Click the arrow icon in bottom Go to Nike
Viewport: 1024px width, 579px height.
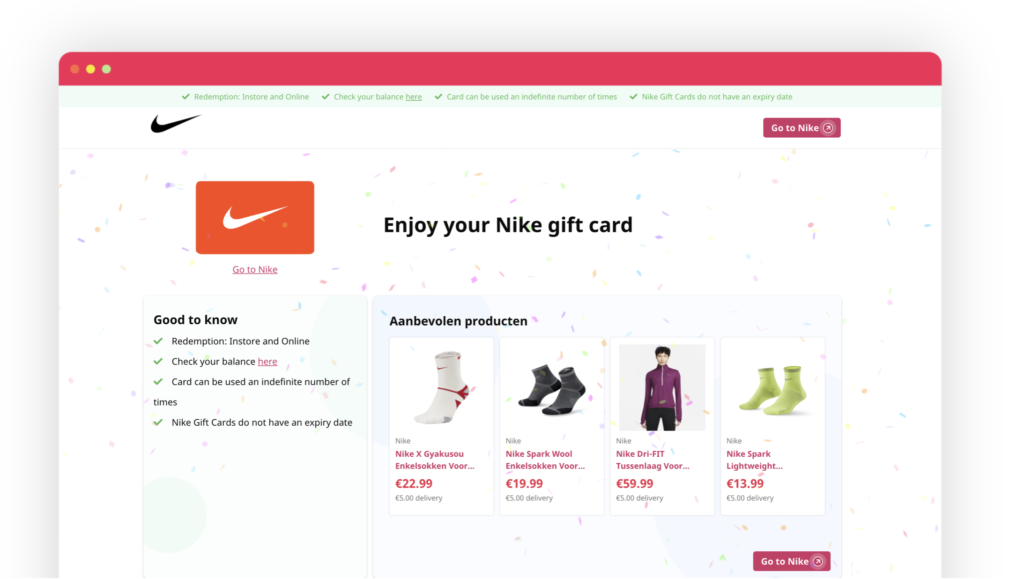[818, 561]
